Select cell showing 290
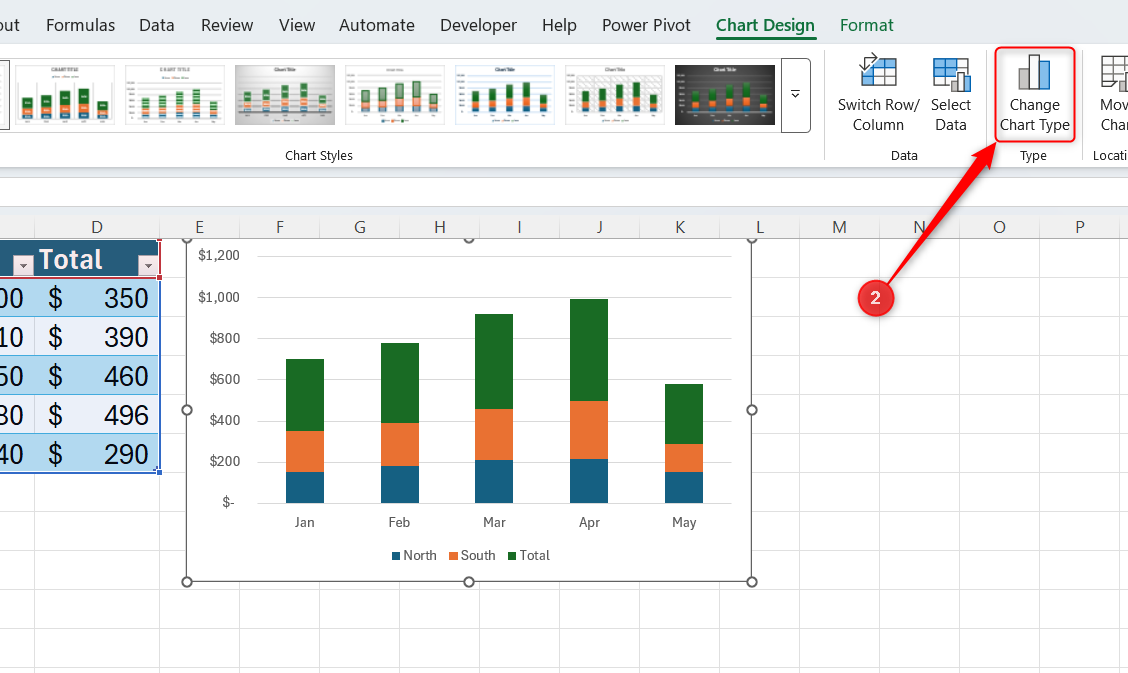The width and height of the screenshot is (1128, 673). 96,453
